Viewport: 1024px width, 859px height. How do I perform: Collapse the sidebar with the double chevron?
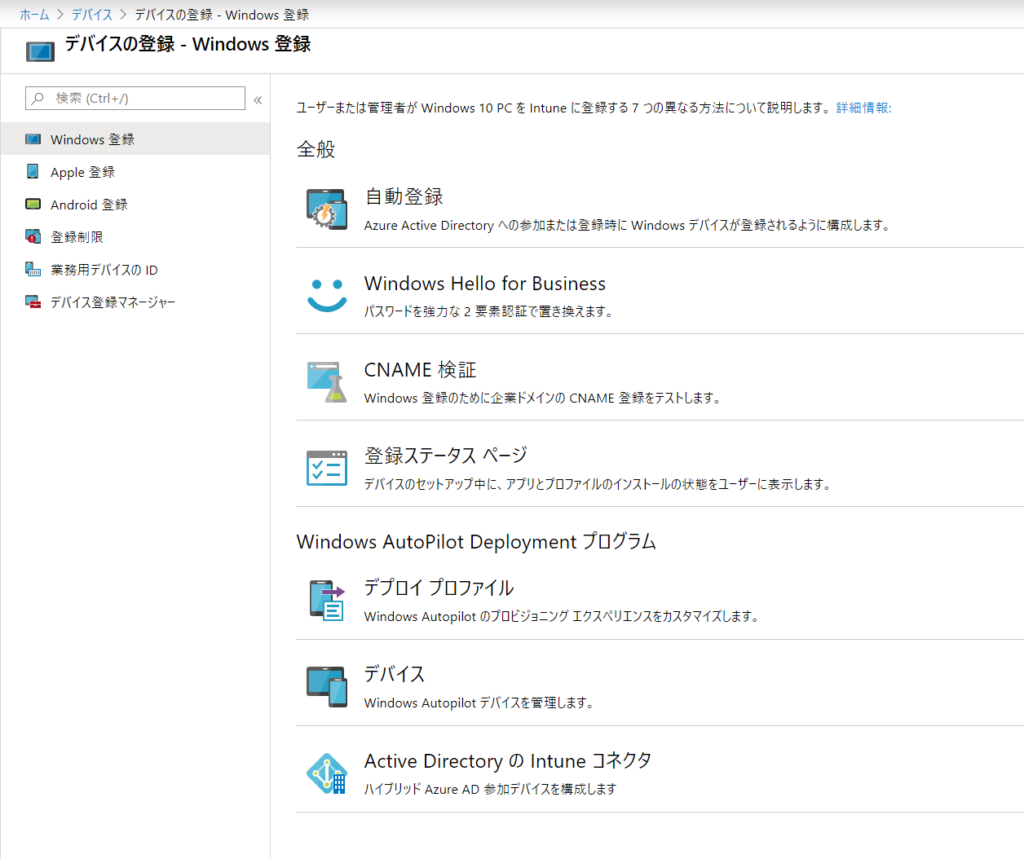coord(258,100)
